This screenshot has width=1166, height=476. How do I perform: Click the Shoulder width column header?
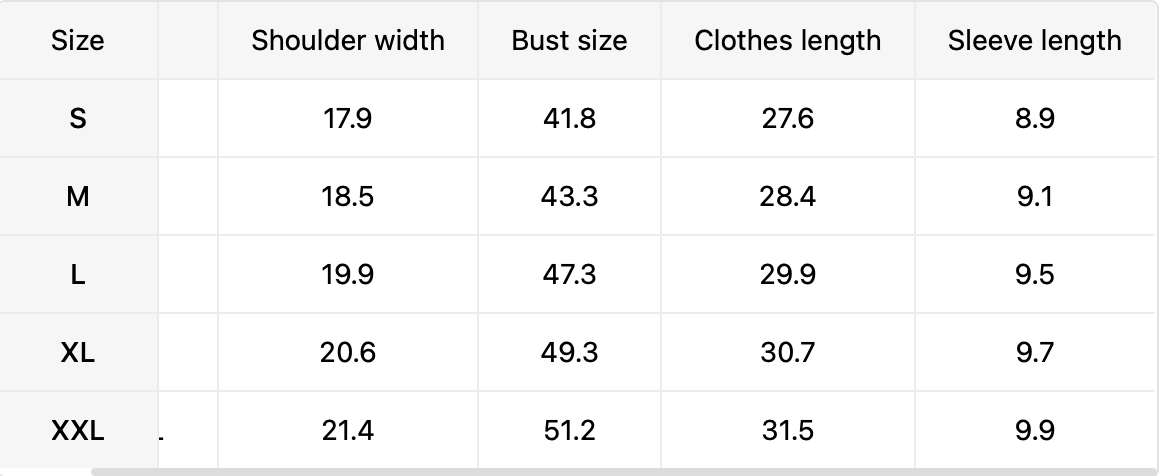[348, 41]
